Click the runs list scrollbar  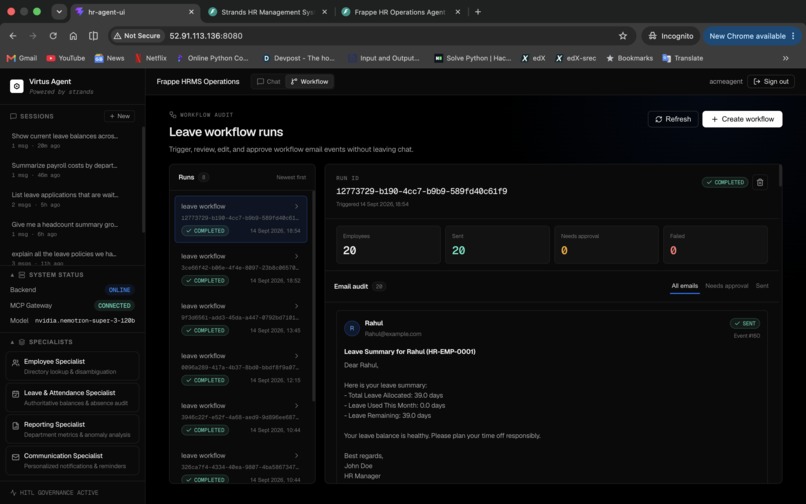[x=313, y=298]
